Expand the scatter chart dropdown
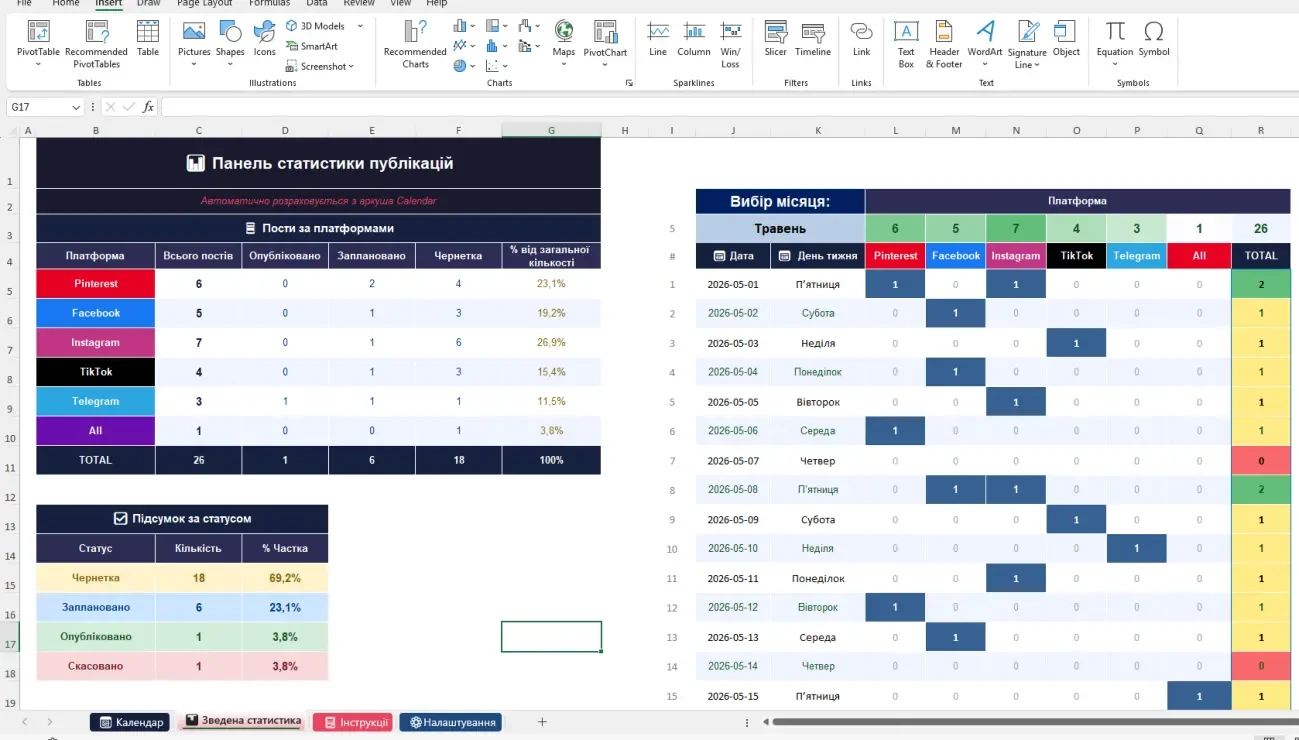 pos(504,66)
